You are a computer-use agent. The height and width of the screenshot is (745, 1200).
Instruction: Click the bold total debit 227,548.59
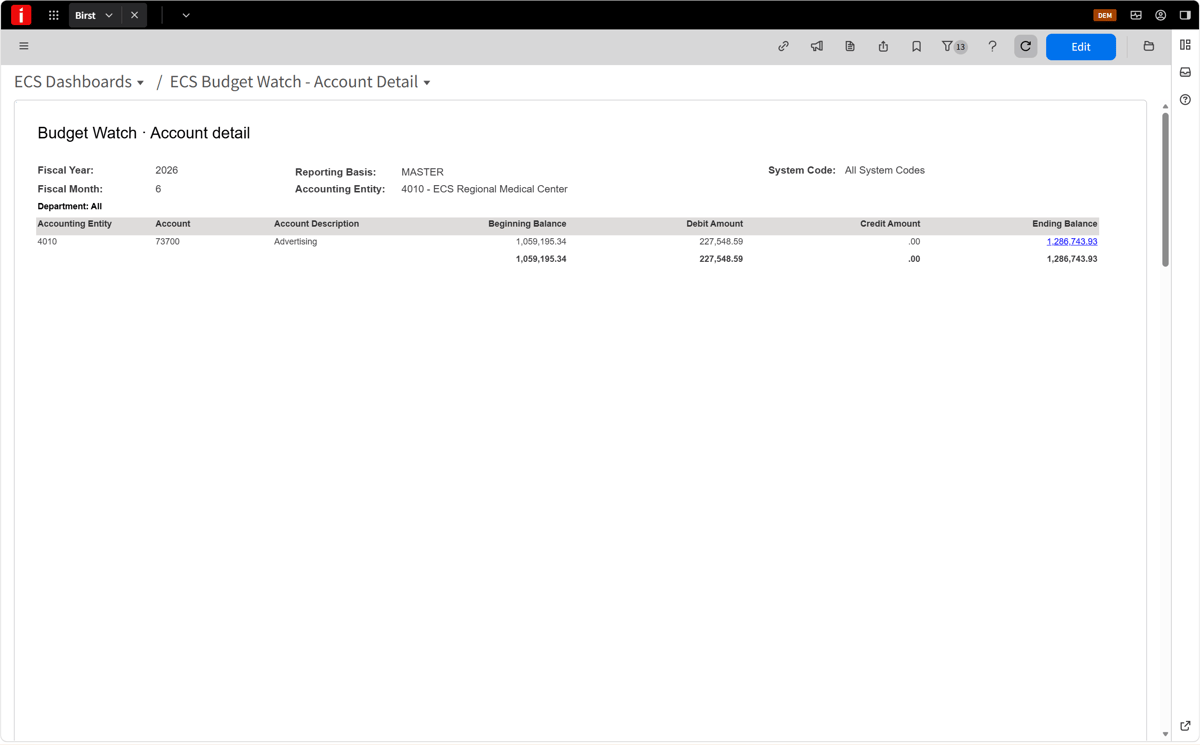721,259
